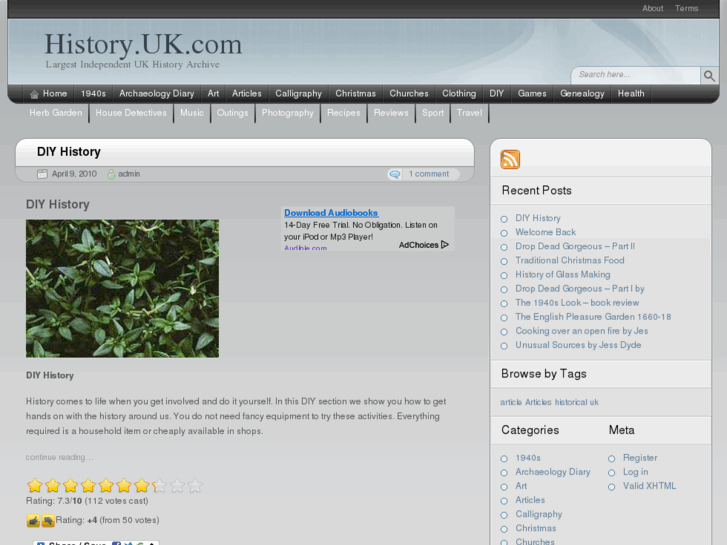Viewport: 727px width, 545px height.
Task: Open the 1 comment link
Action: click(429, 174)
